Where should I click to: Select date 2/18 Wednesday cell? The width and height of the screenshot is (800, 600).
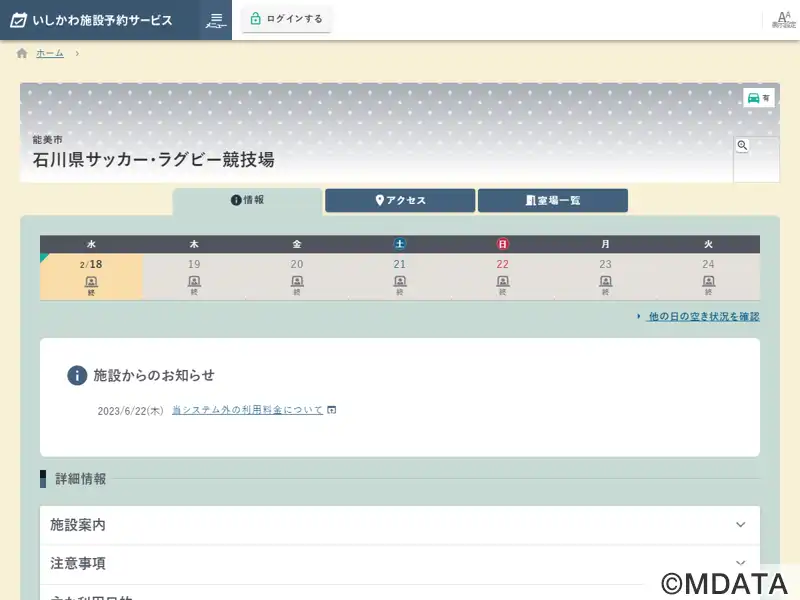91,277
